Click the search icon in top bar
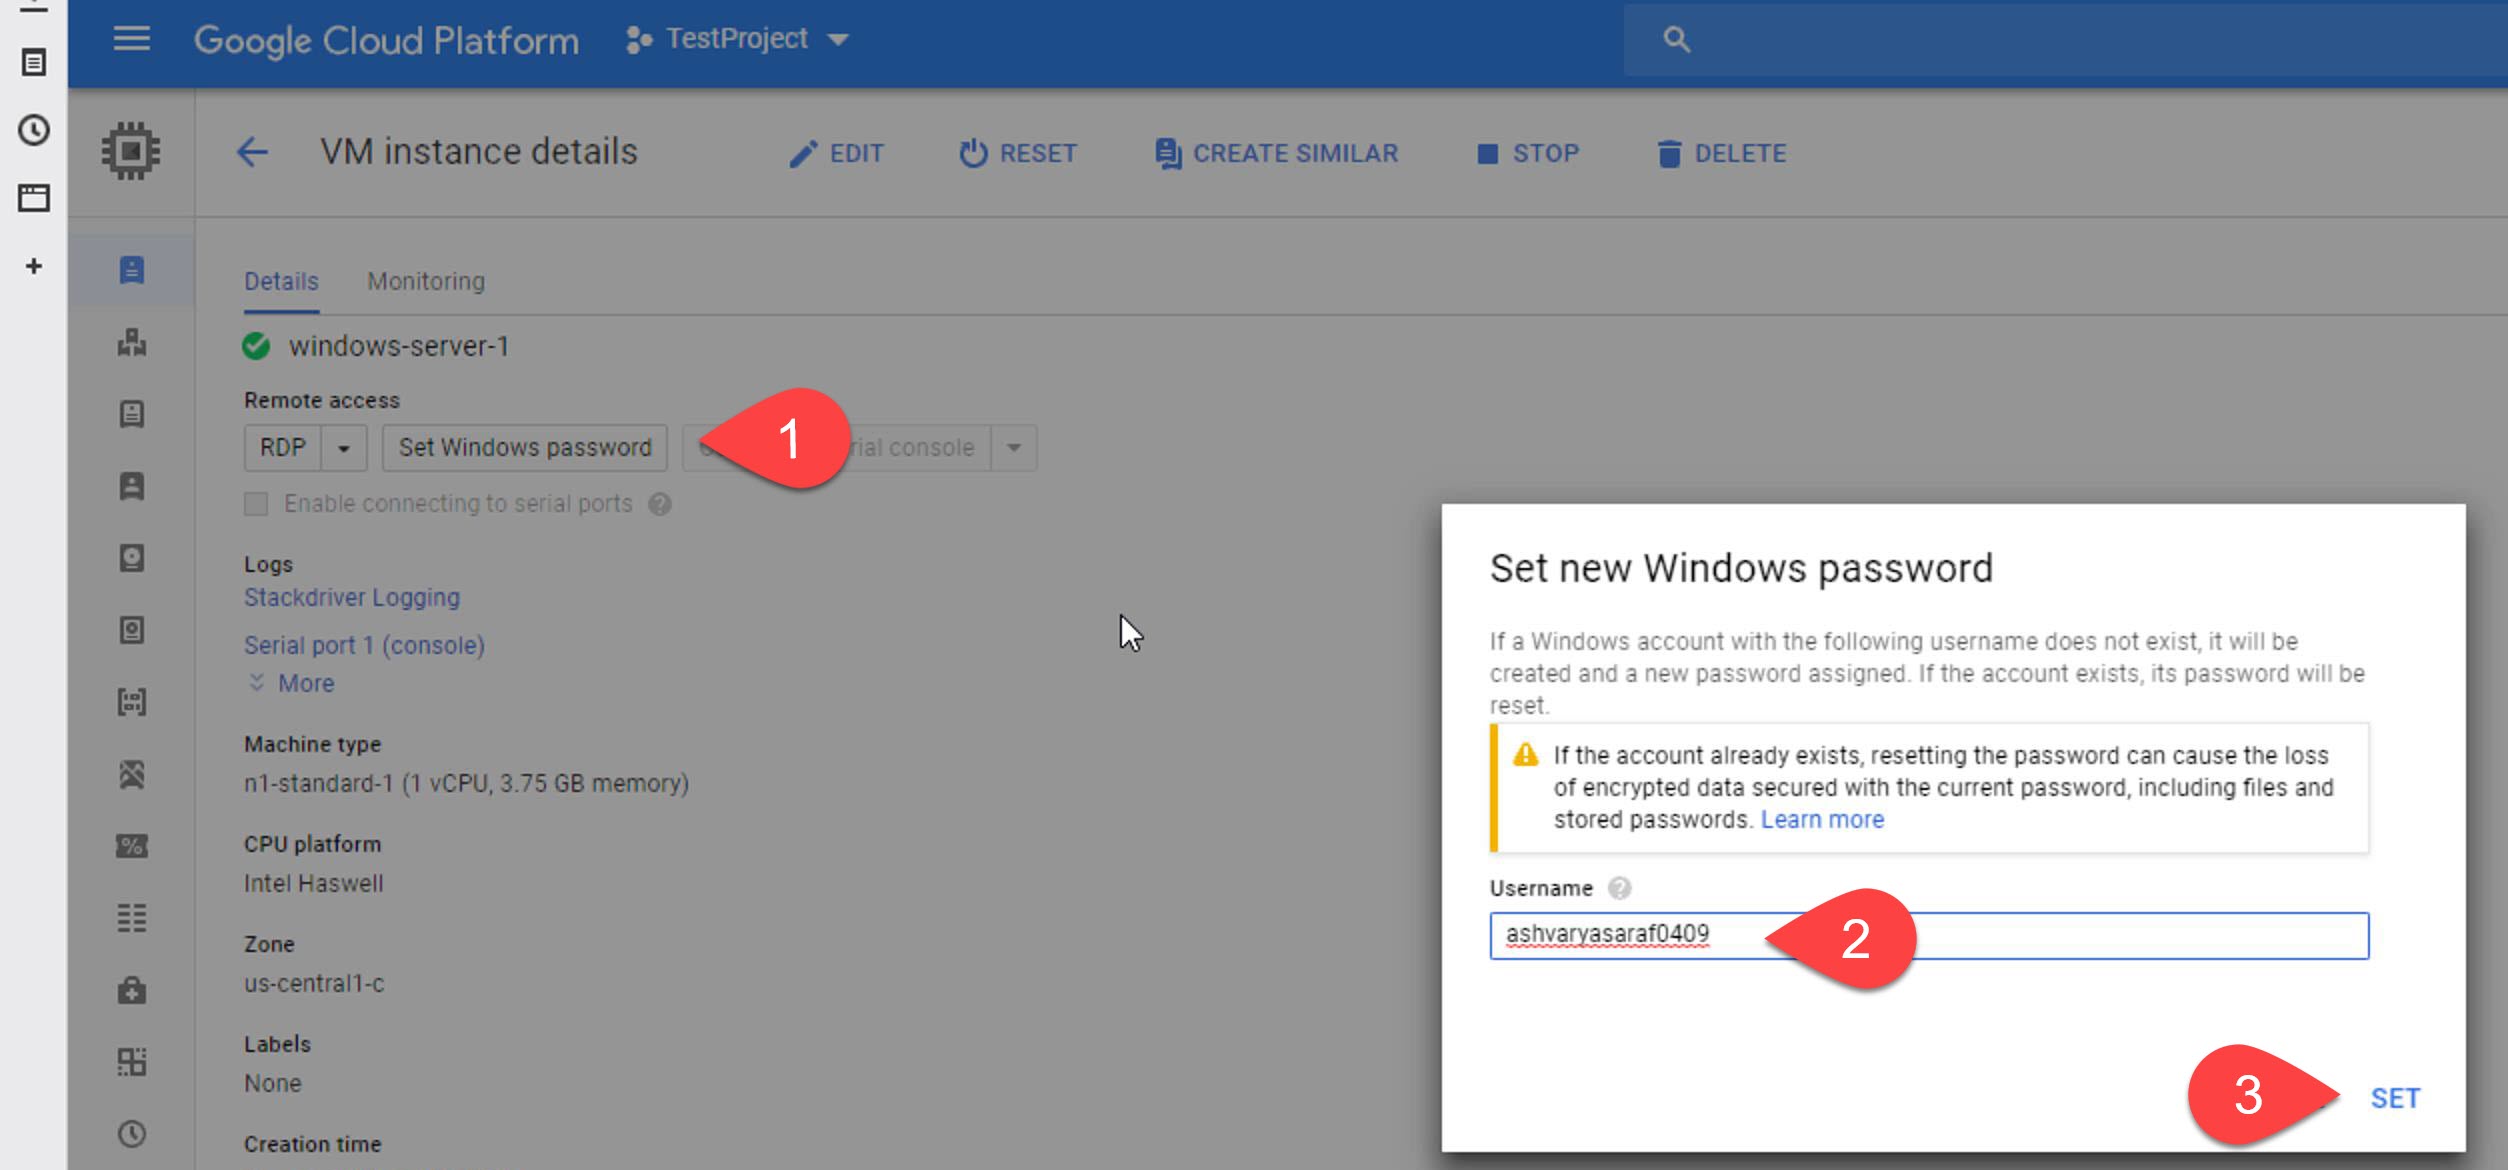The height and width of the screenshot is (1170, 2508). [x=1676, y=40]
